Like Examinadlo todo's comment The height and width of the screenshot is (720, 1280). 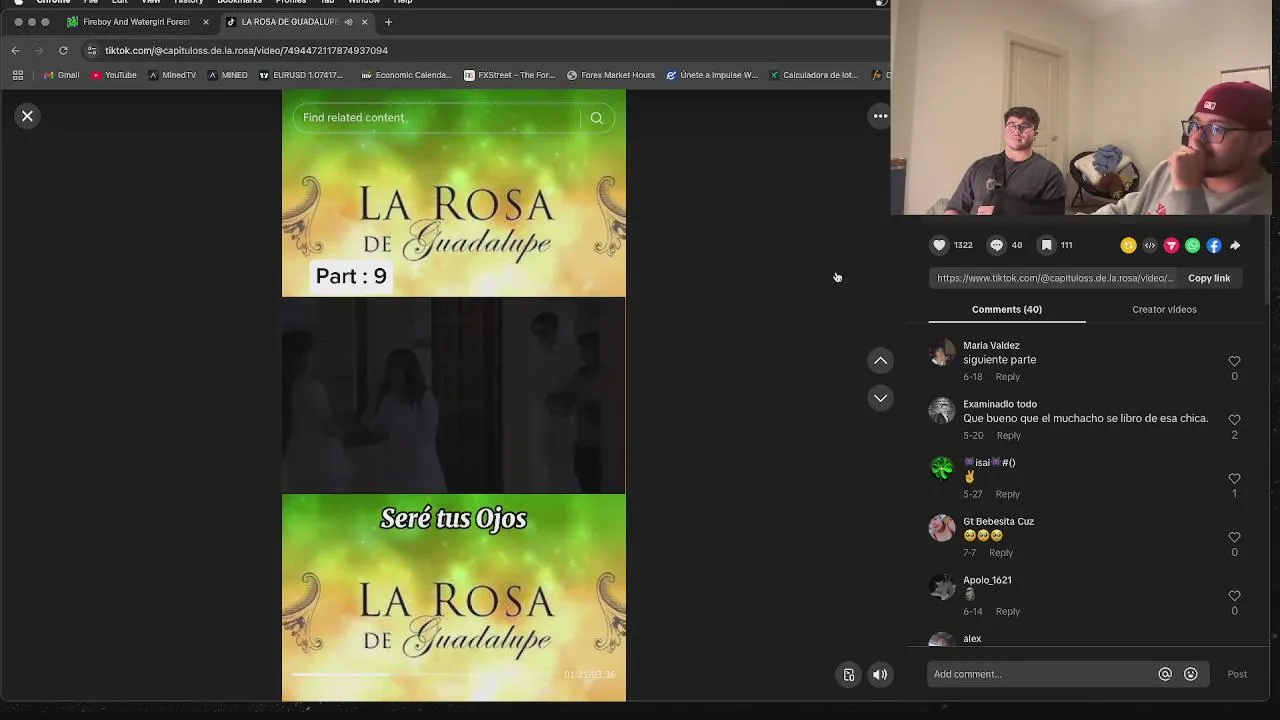[x=1234, y=420]
